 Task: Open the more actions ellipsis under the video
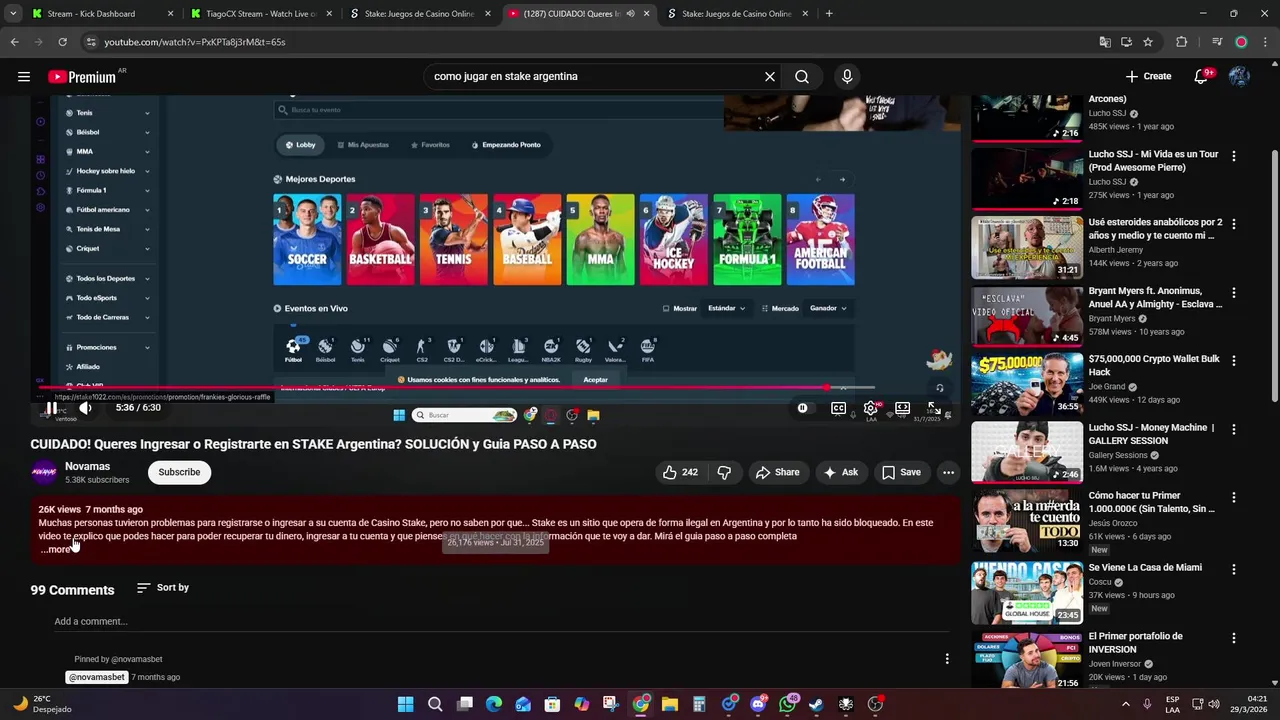pyautogui.click(x=948, y=472)
